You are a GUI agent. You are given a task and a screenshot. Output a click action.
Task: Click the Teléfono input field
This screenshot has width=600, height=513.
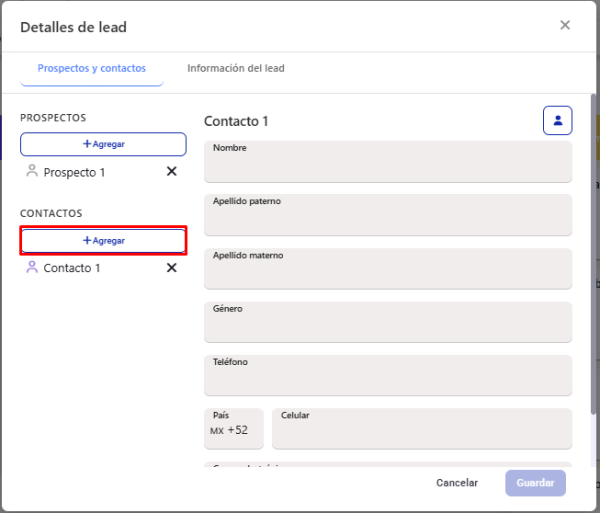[388, 375]
